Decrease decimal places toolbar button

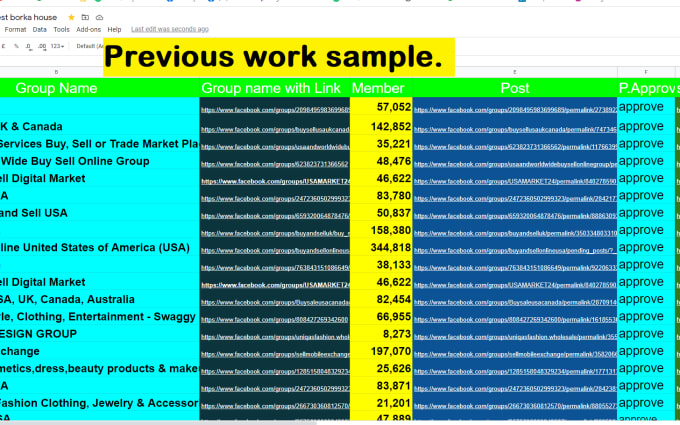pos(28,46)
